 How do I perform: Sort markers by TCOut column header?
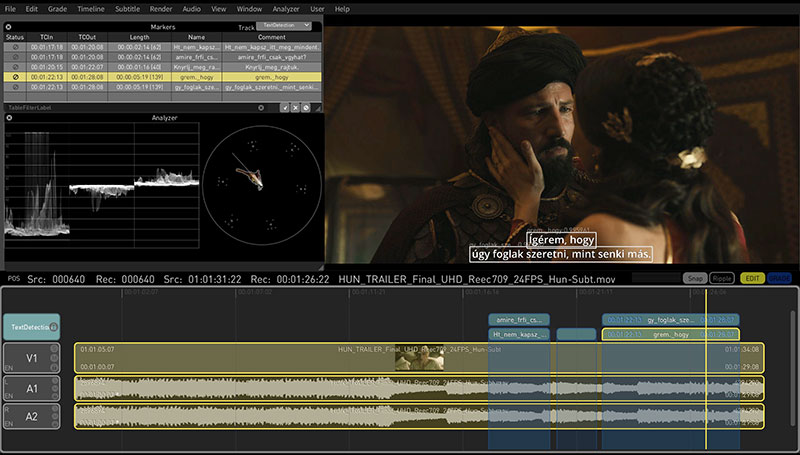point(87,37)
